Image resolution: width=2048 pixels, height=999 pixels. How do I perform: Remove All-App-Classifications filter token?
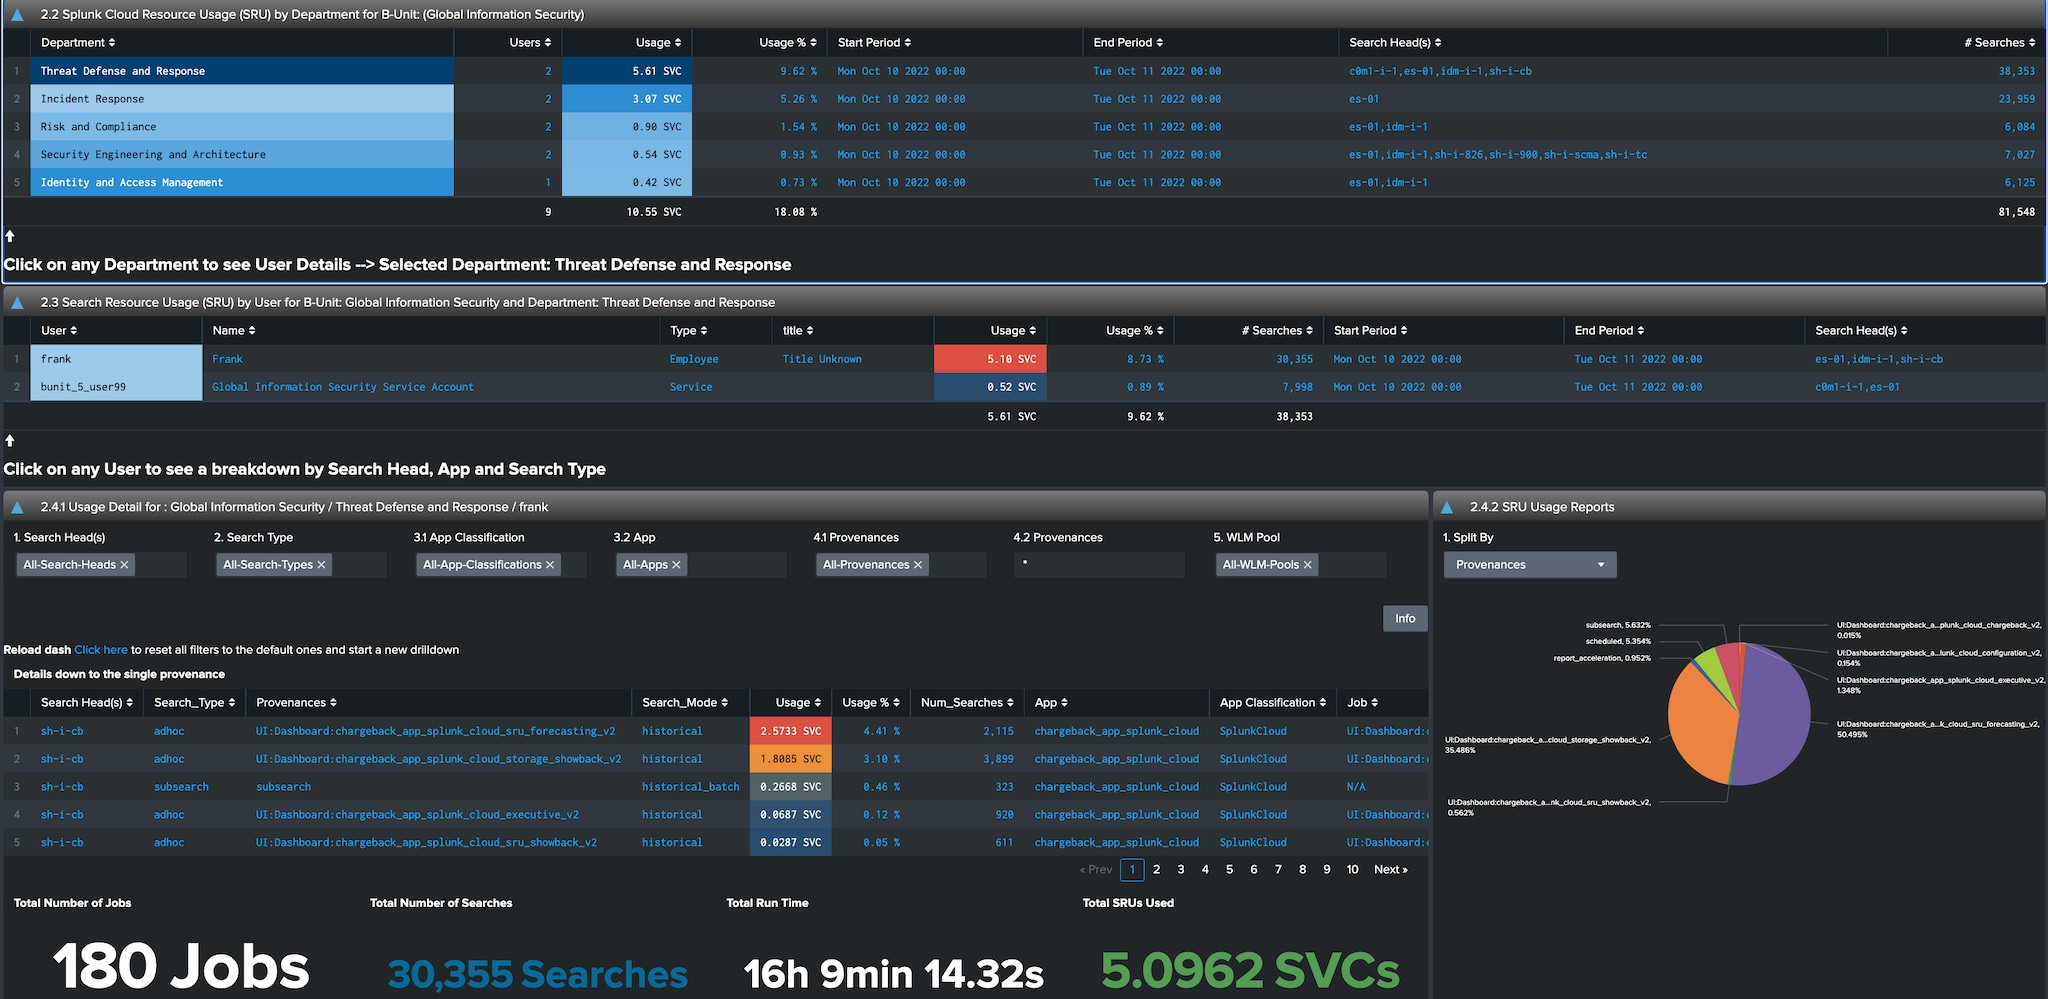click(x=550, y=565)
